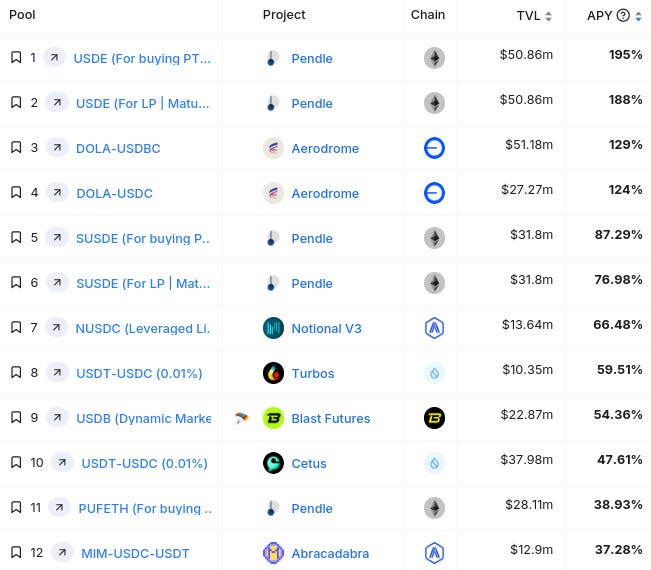Open the Notional V3 project link
651x570 pixels.
click(x=326, y=328)
